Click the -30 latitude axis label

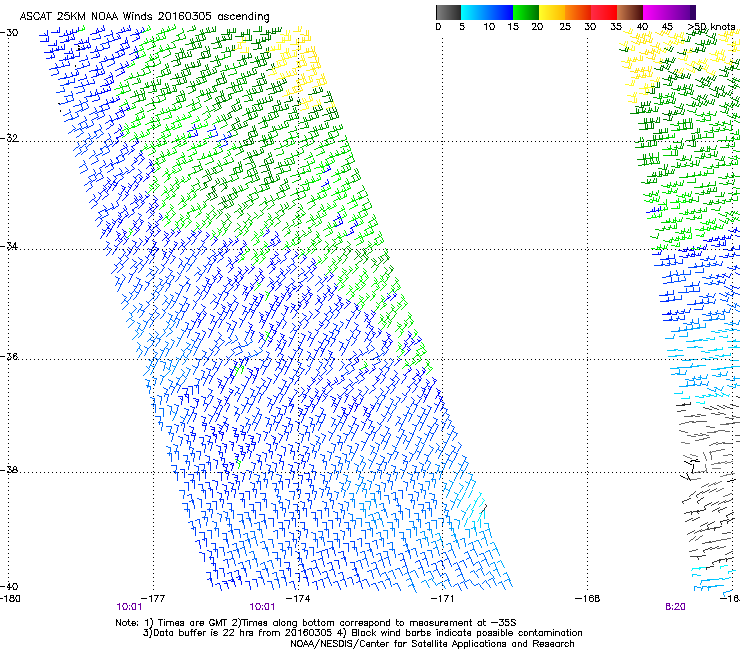point(9,33)
